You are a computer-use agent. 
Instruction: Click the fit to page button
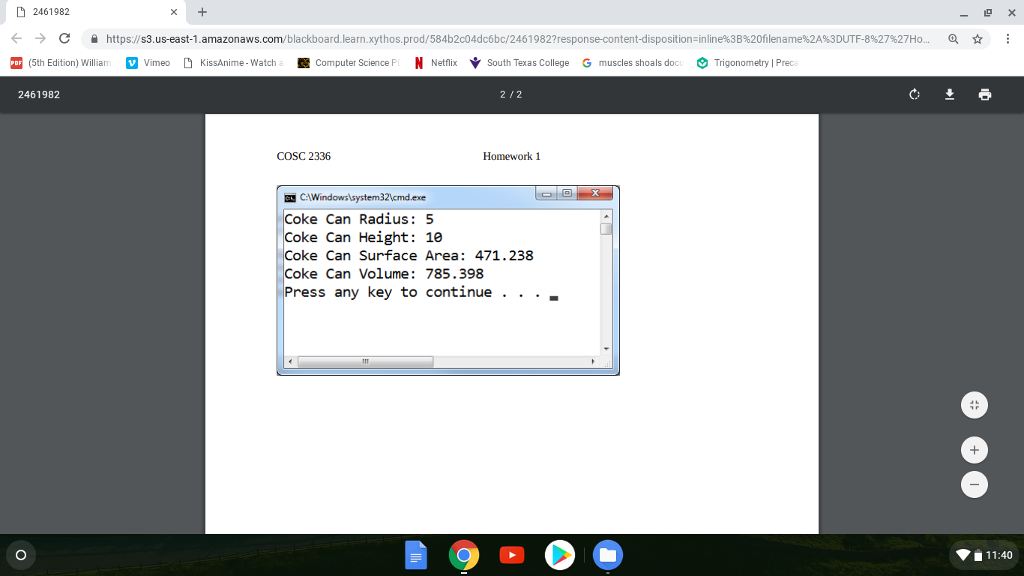coord(974,405)
